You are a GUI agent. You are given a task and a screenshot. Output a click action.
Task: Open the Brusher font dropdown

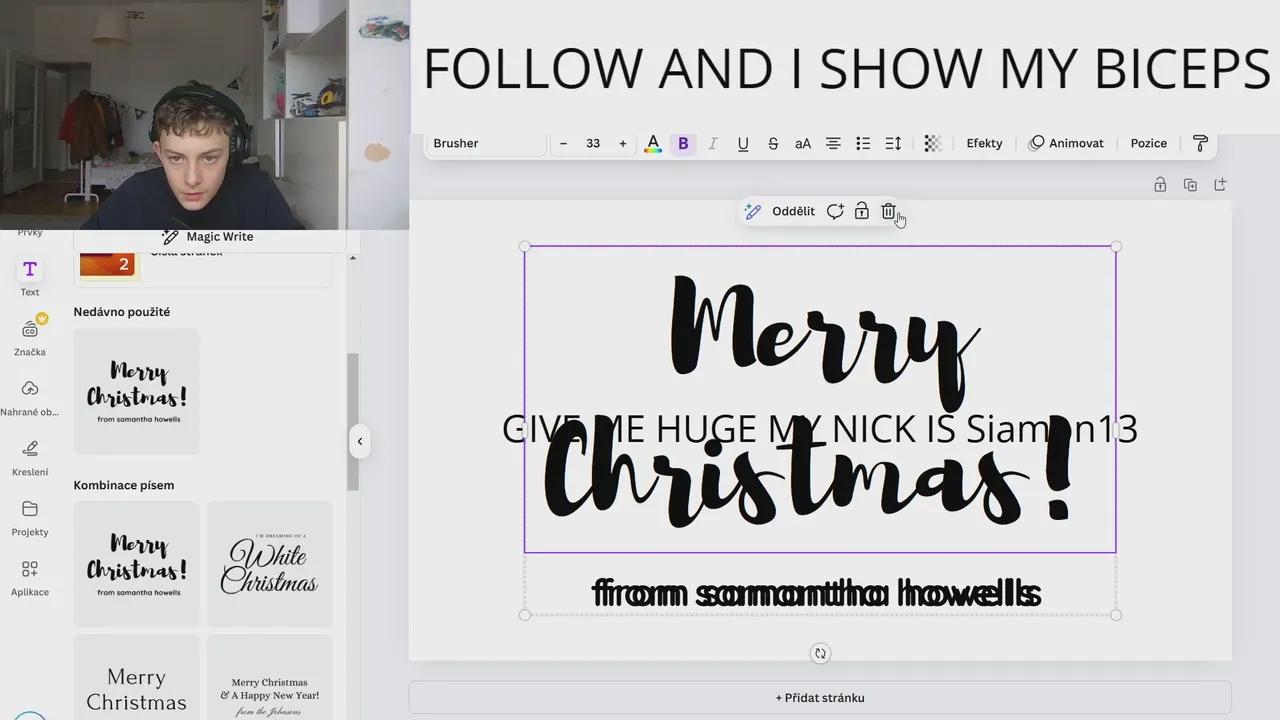point(487,144)
